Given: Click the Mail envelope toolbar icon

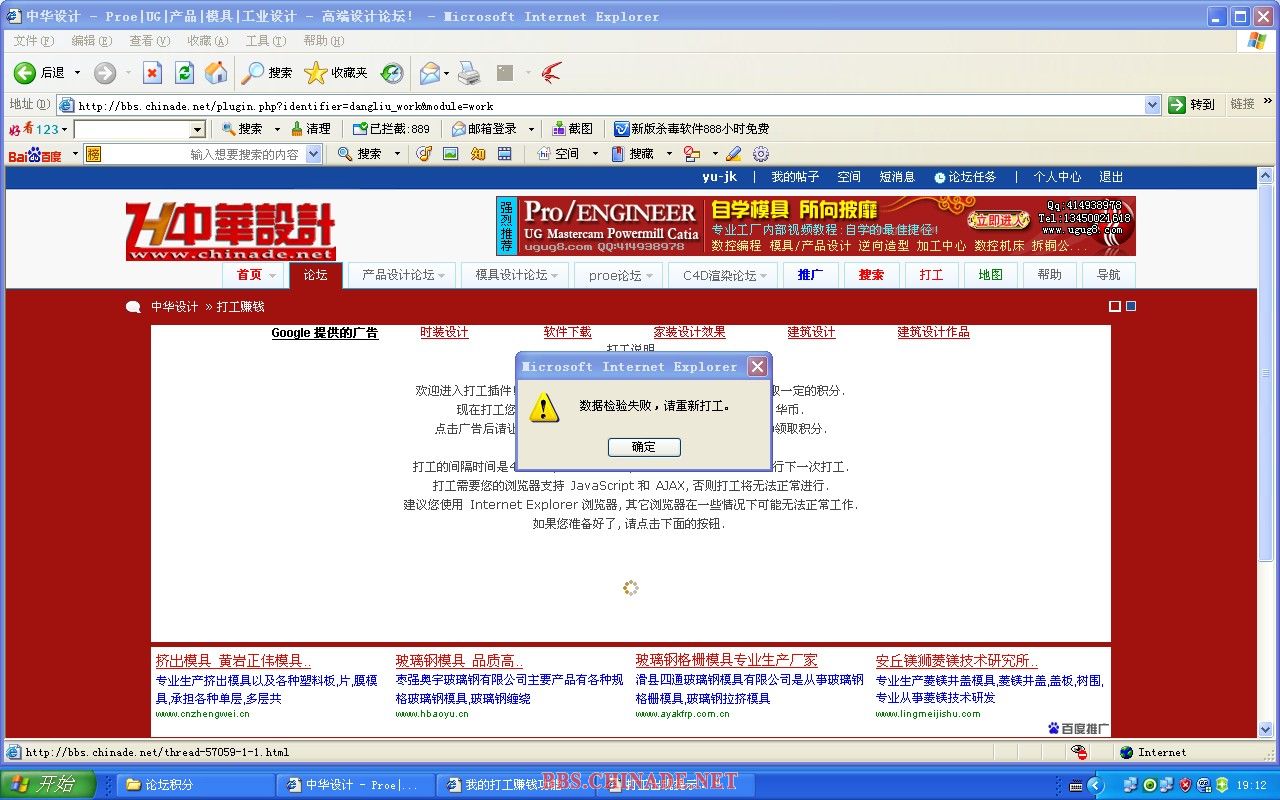Looking at the screenshot, I should click(430, 72).
